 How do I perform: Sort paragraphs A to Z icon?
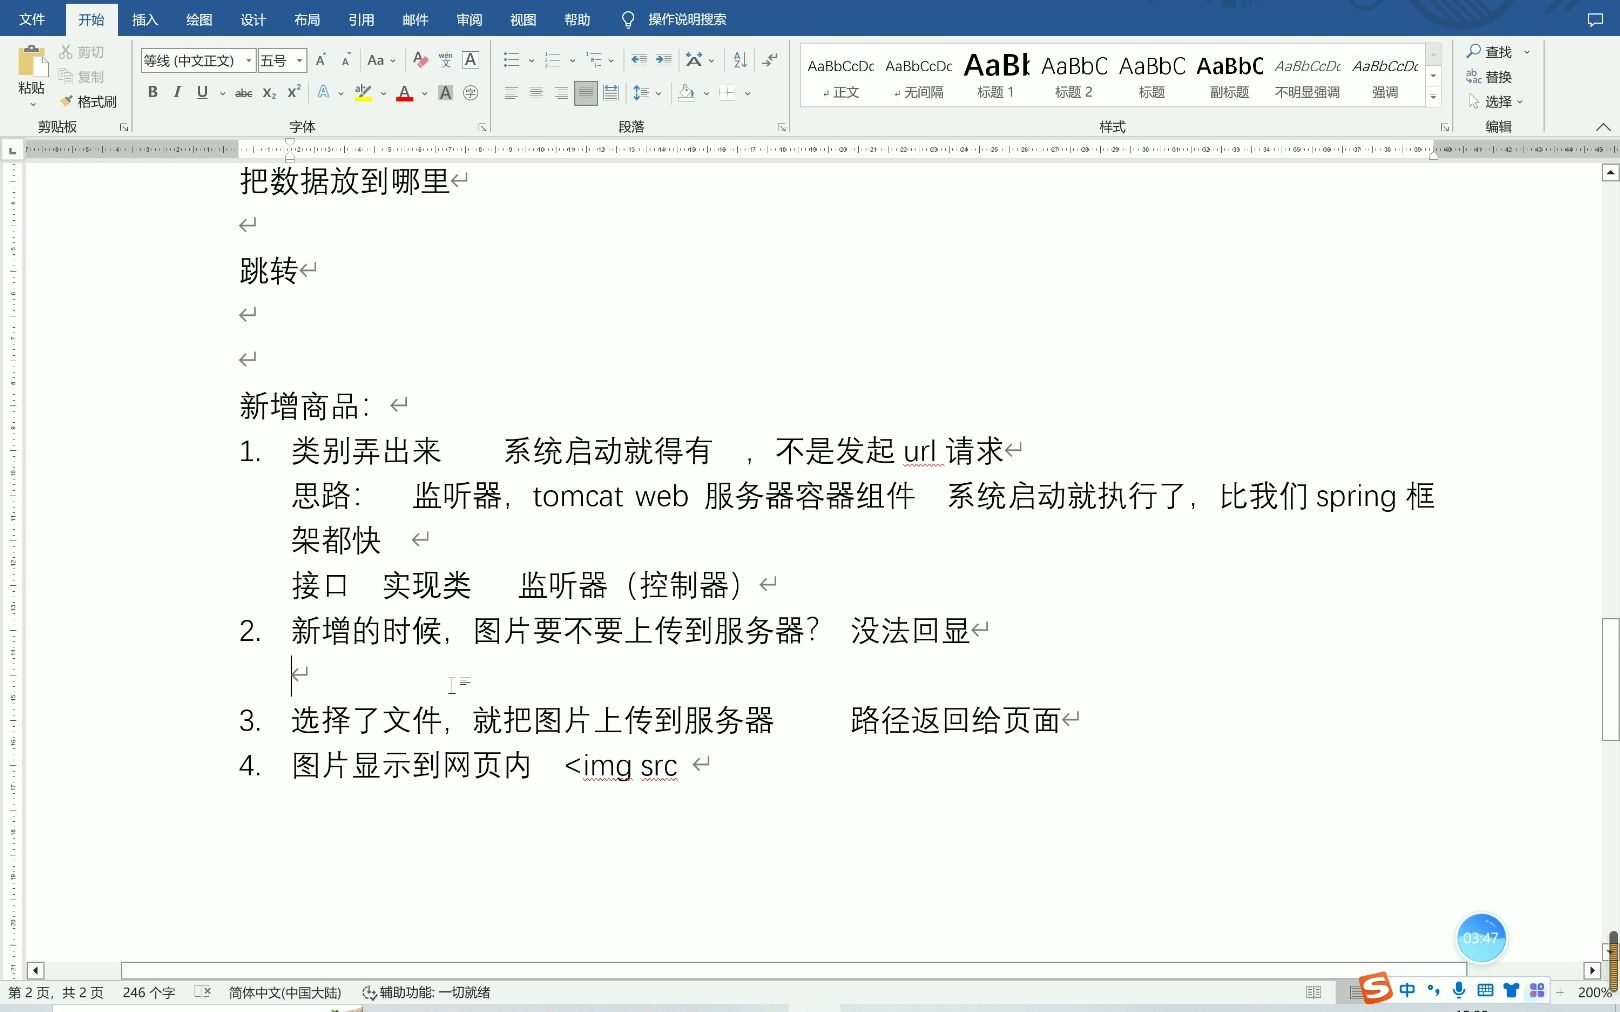tap(740, 60)
